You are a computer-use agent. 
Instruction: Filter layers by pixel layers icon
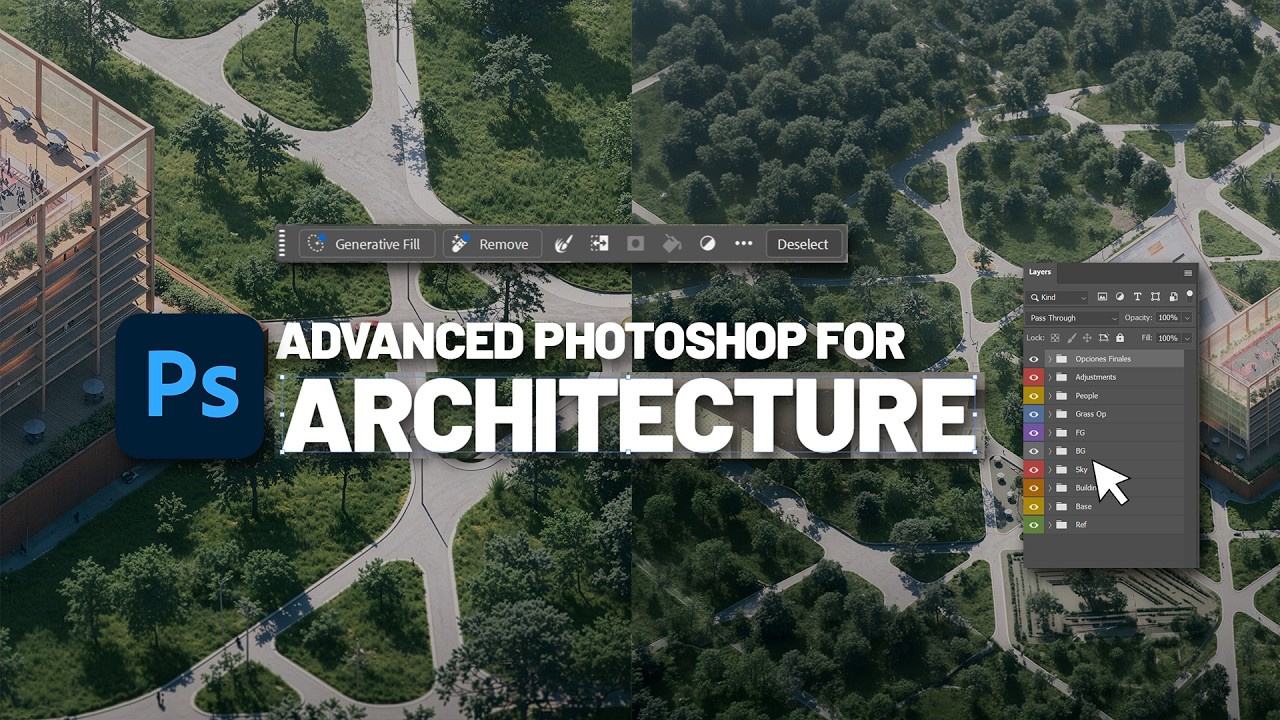tap(1102, 297)
